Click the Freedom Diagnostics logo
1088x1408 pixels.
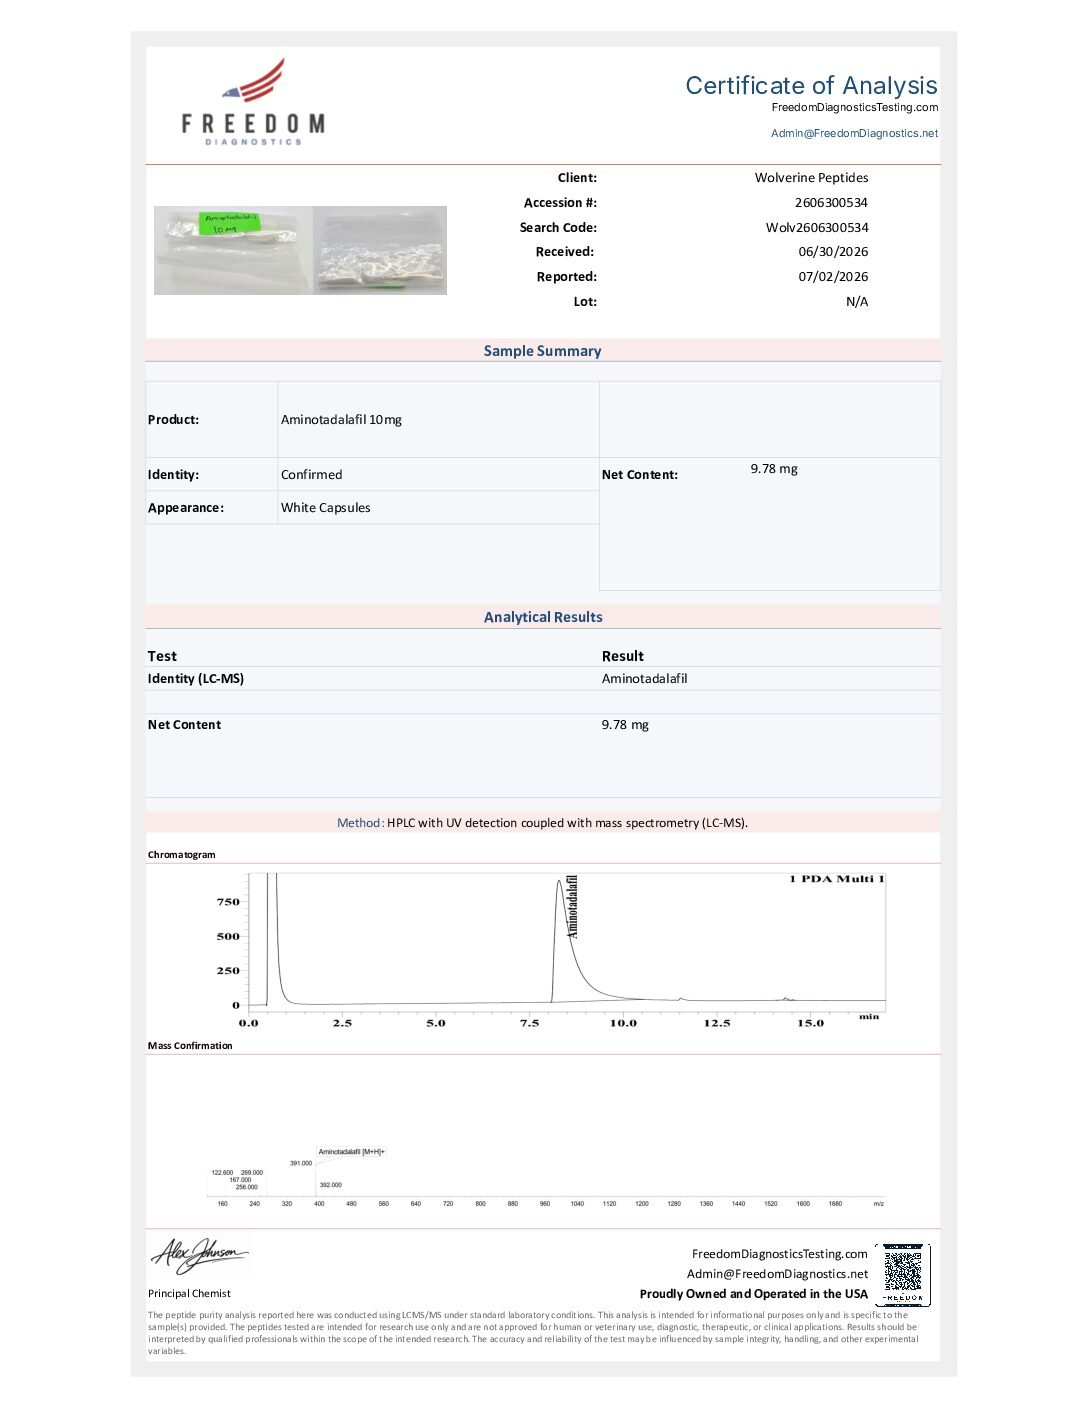(x=253, y=102)
